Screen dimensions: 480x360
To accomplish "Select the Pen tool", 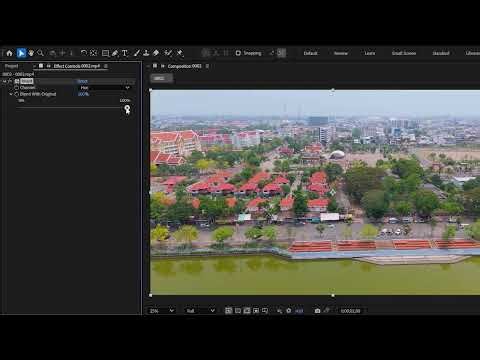I will (115, 53).
